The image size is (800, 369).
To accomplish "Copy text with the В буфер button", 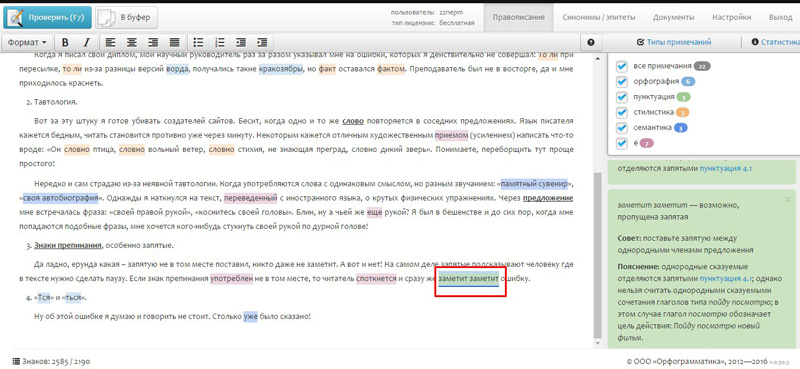I will [x=127, y=17].
